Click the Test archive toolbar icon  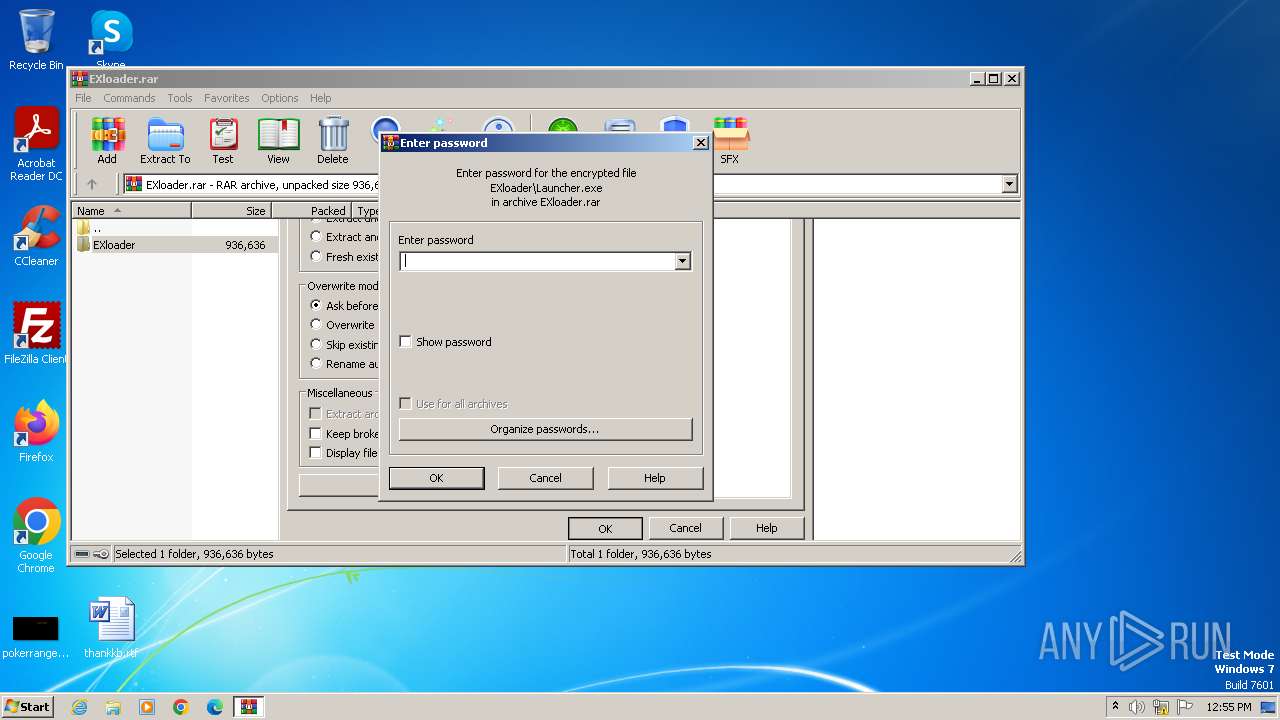coord(223,141)
